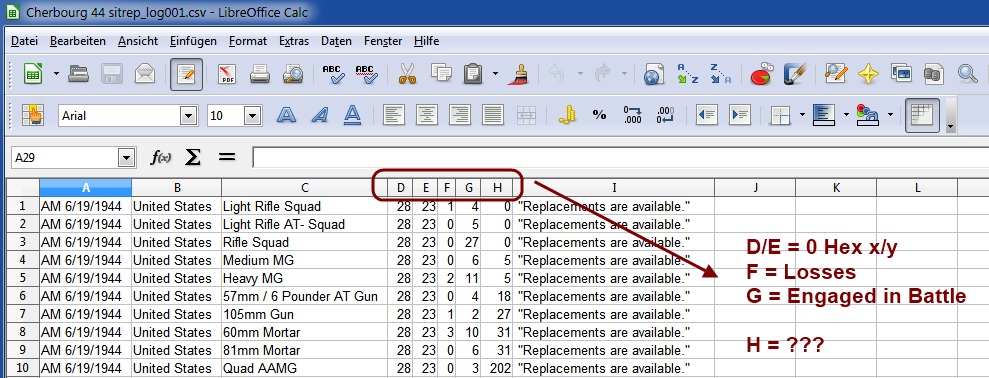Insert Sum with sigma icon

[193, 158]
